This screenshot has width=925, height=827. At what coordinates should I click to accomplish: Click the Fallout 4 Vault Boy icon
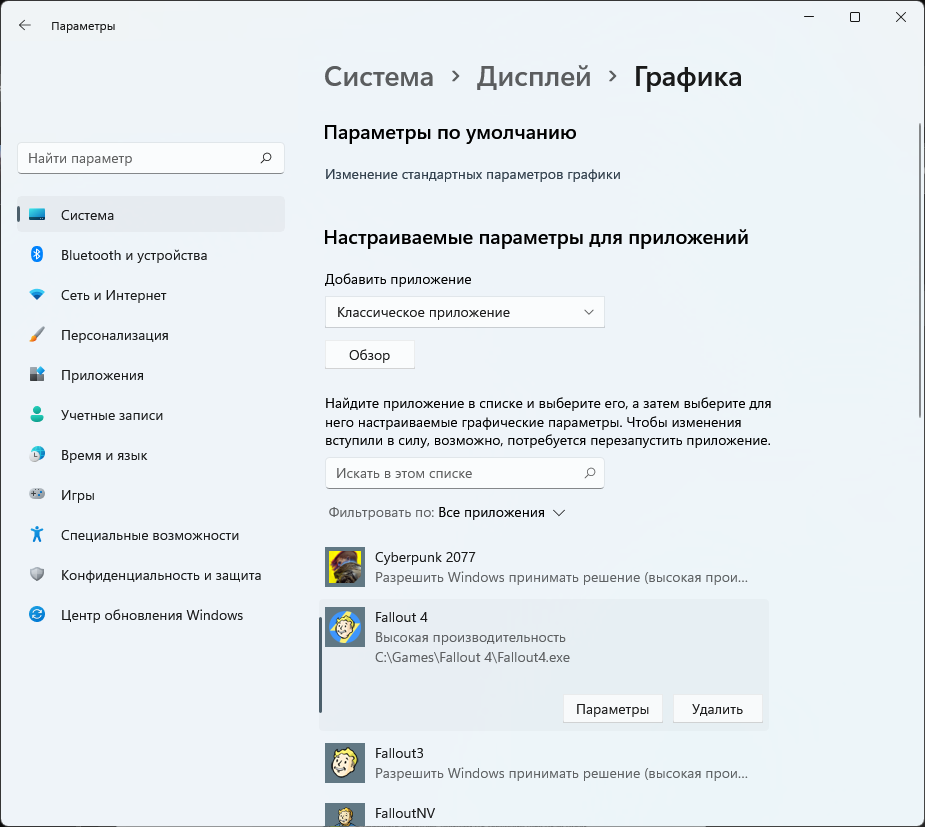(x=345, y=627)
